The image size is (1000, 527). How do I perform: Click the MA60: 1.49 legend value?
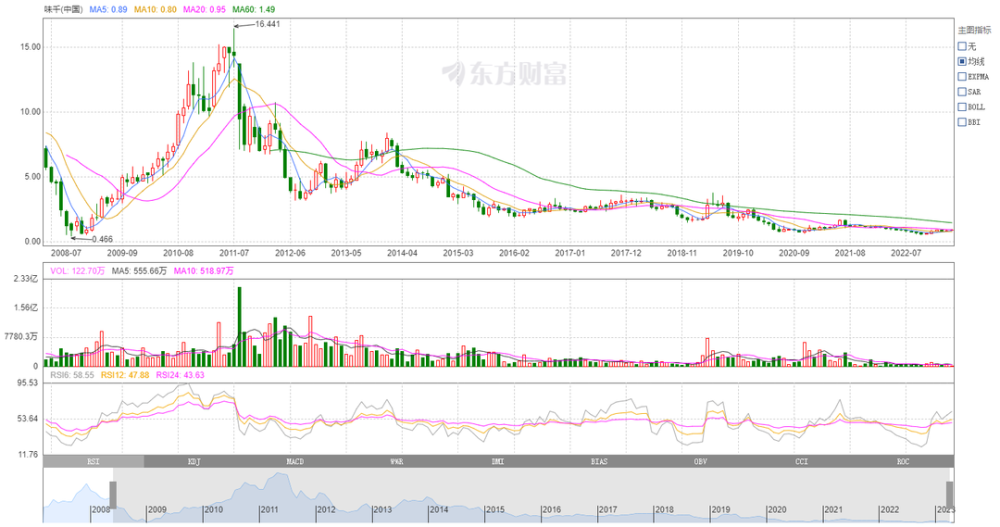pyautogui.click(x=254, y=10)
